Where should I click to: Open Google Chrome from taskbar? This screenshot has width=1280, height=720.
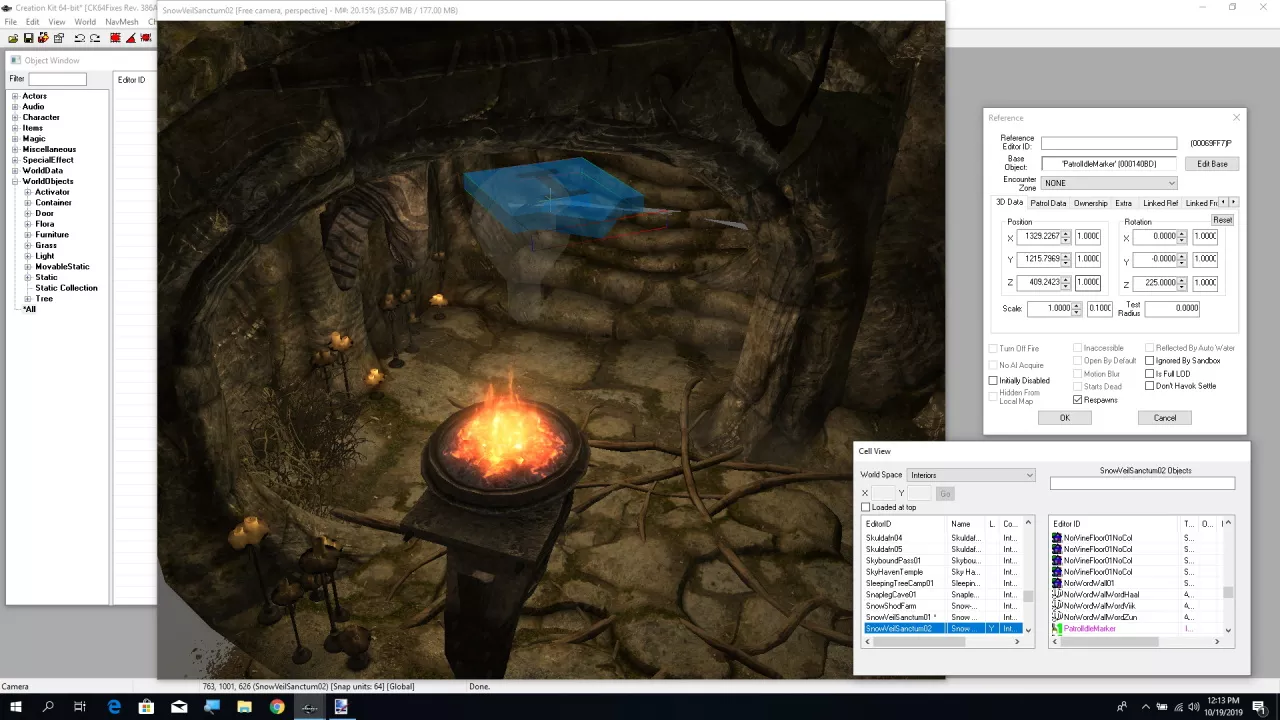(x=277, y=707)
